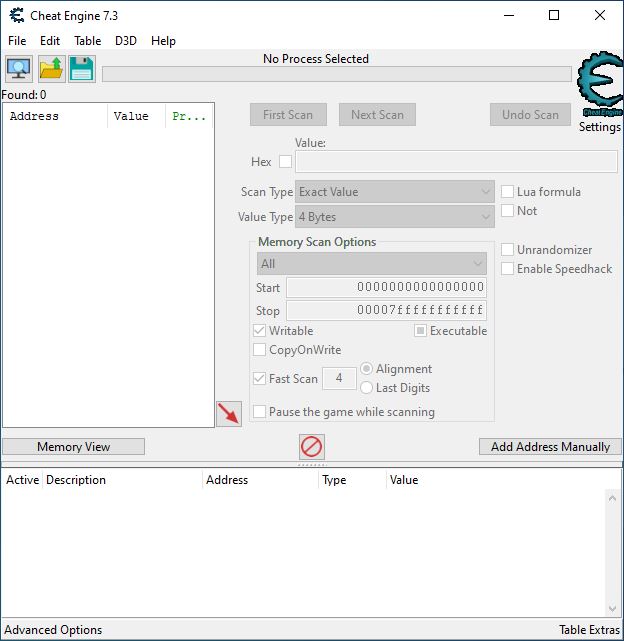Click the address table Address column header
The width and height of the screenshot is (624, 641).
[x=260, y=480]
